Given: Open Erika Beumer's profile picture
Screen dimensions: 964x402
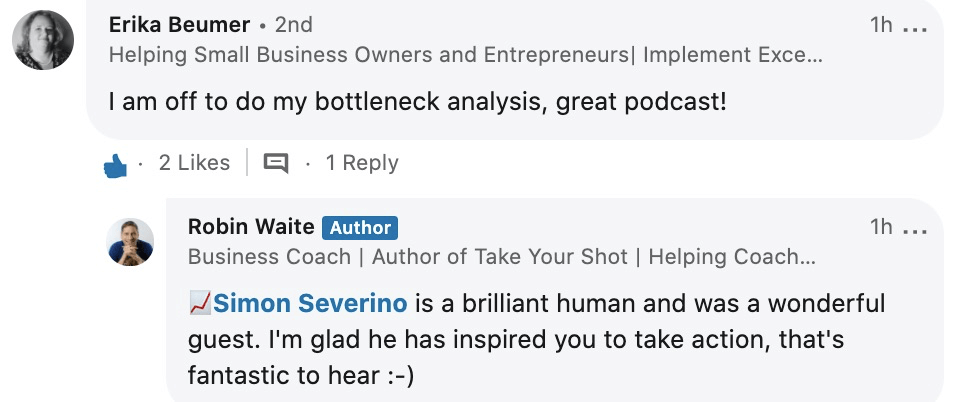Looking at the screenshot, I should [42, 40].
